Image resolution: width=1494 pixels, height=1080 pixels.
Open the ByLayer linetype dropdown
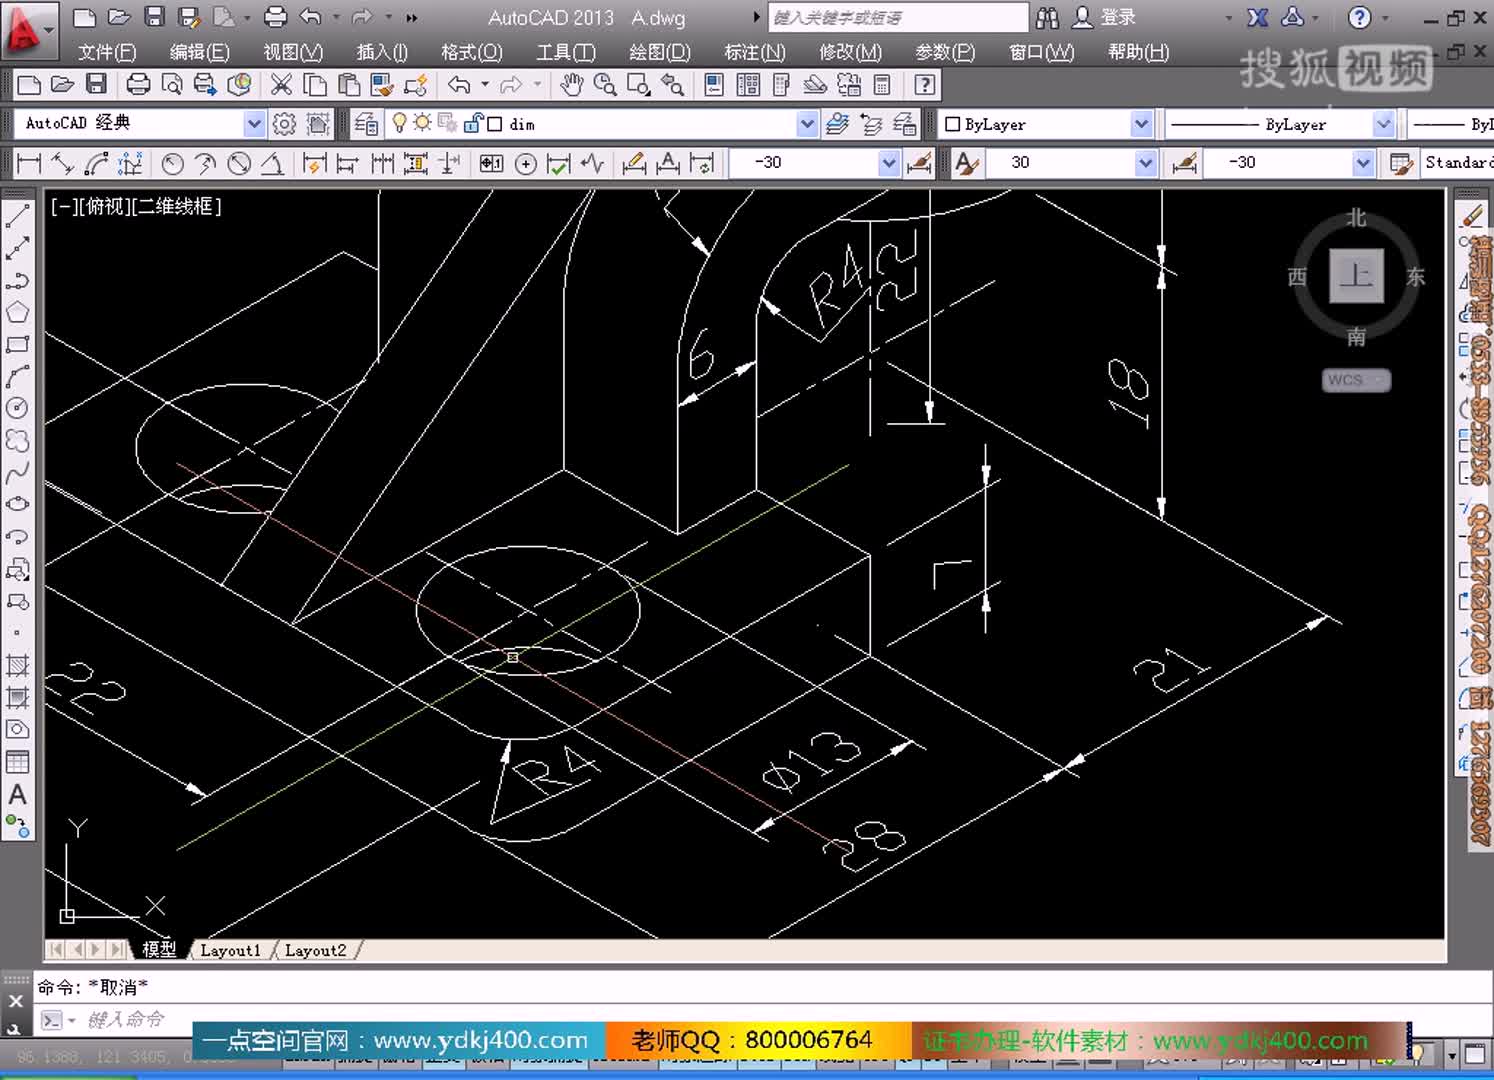point(1383,124)
